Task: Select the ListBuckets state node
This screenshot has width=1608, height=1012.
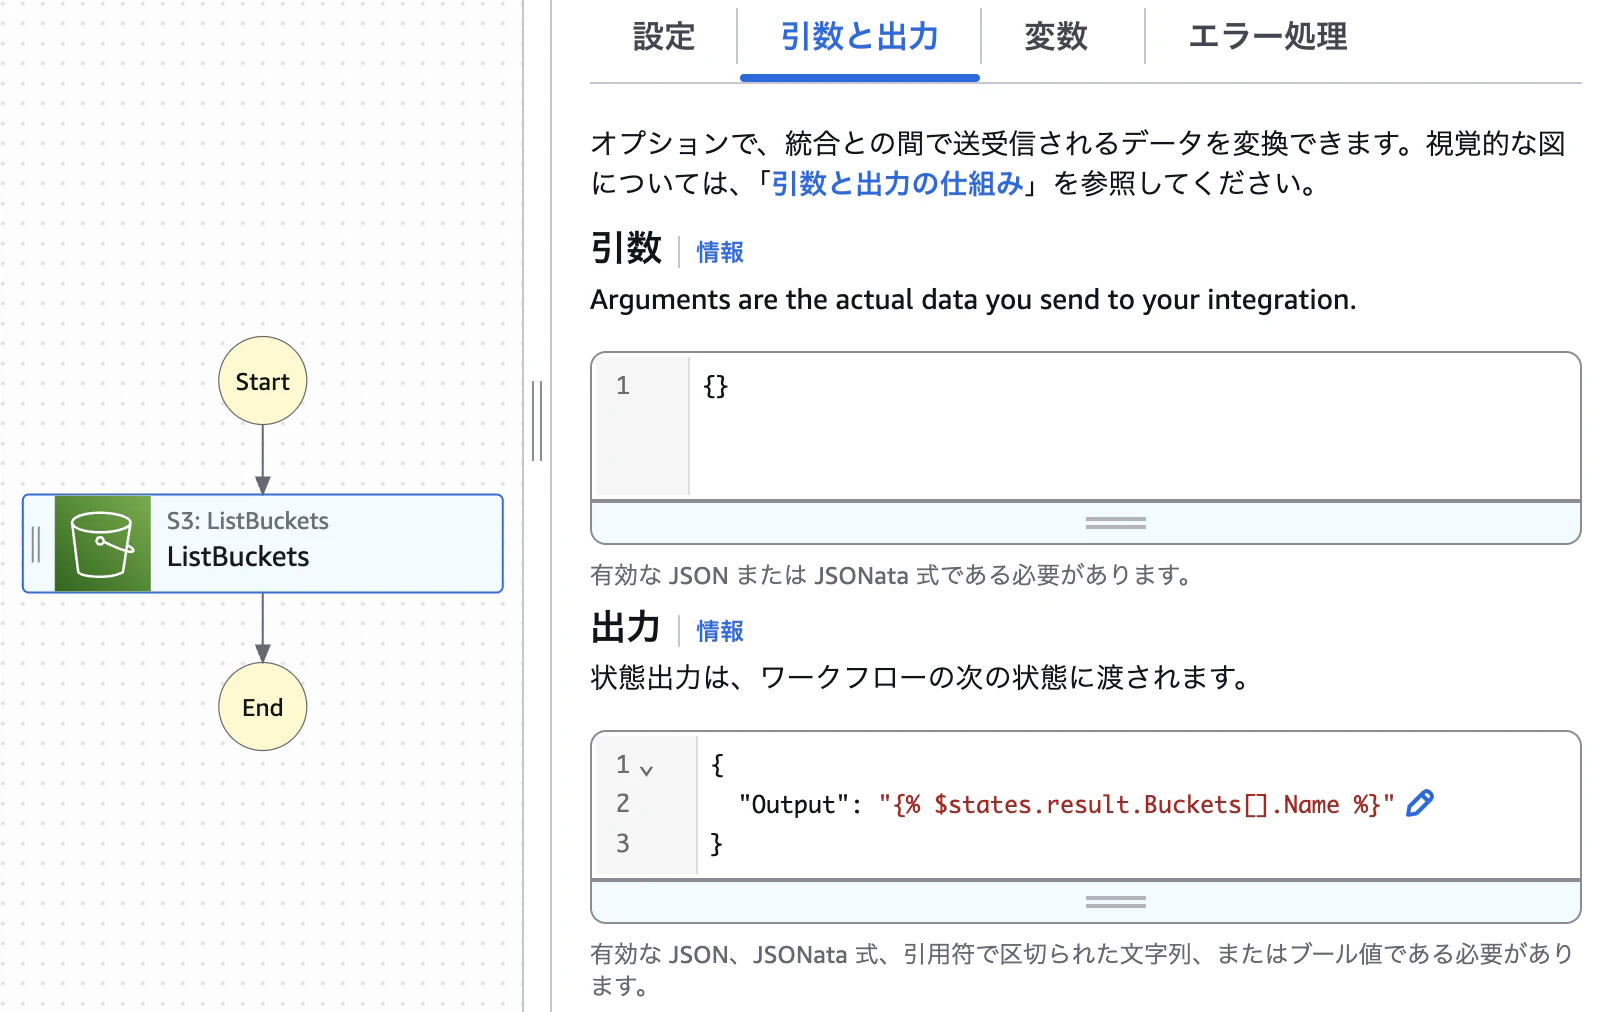Action: (x=263, y=544)
